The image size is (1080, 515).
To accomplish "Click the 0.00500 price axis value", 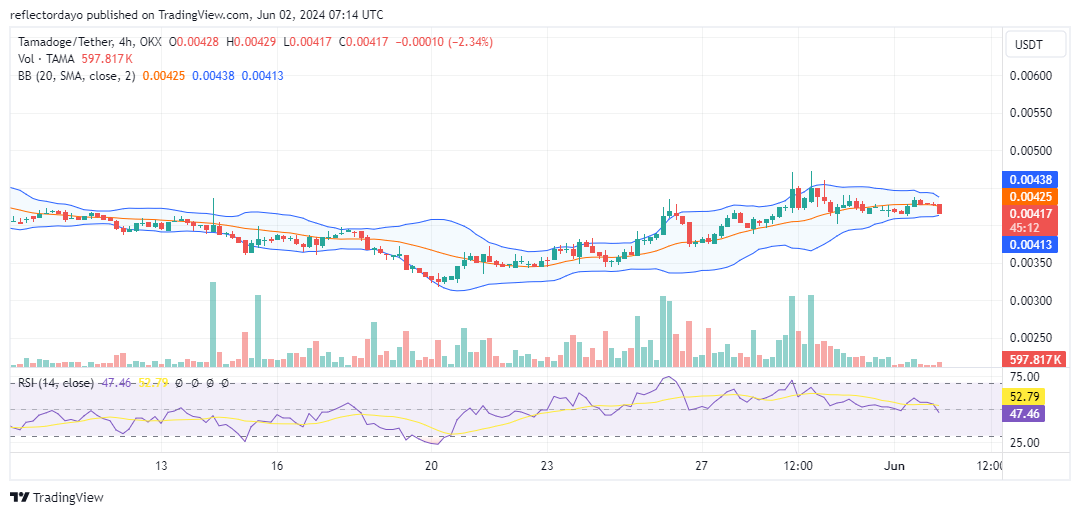I will click(1032, 150).
